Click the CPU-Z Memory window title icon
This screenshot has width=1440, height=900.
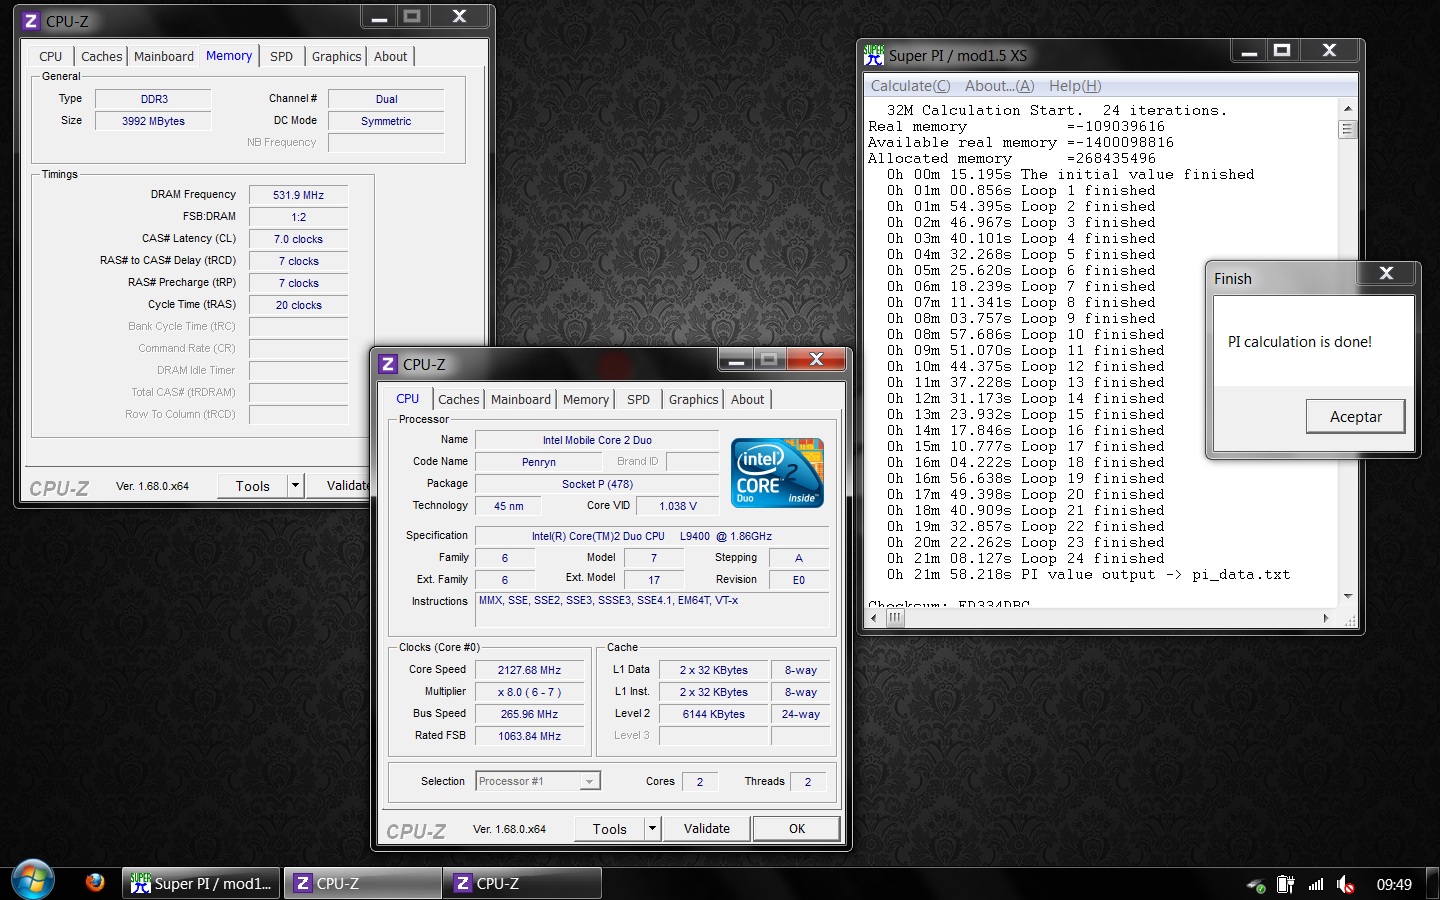coord(31,21)
